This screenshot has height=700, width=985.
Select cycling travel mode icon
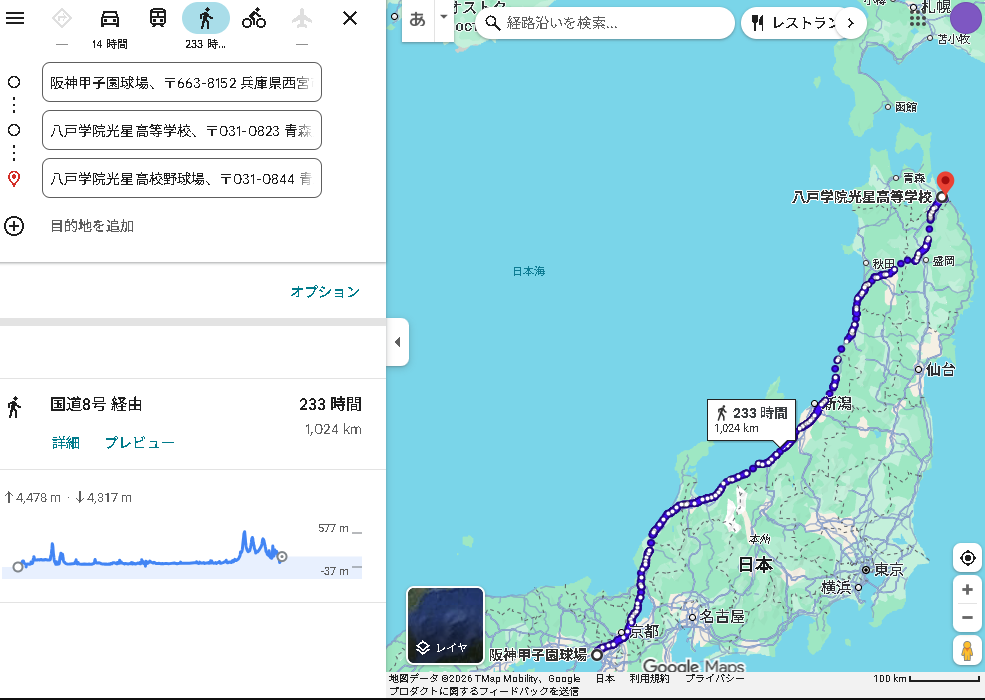pos(254,18)
